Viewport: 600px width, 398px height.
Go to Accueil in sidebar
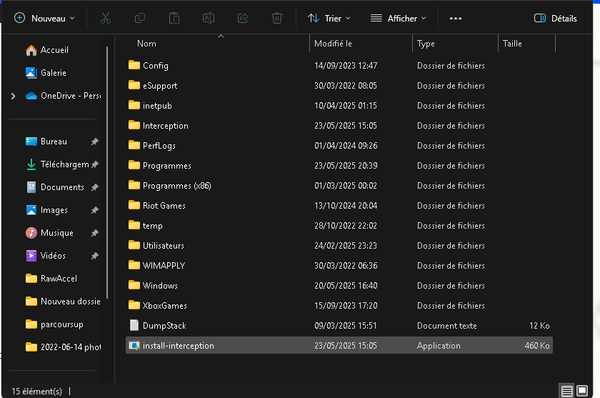pyautogui.click(x=47, y=50)
